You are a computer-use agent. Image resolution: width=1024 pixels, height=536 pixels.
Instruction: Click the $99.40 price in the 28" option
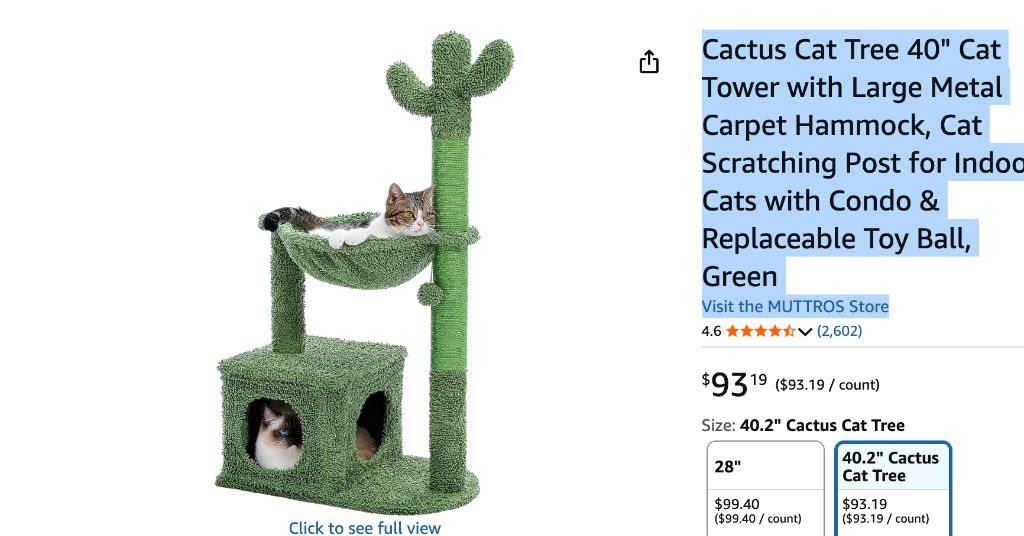coord(737,504)
